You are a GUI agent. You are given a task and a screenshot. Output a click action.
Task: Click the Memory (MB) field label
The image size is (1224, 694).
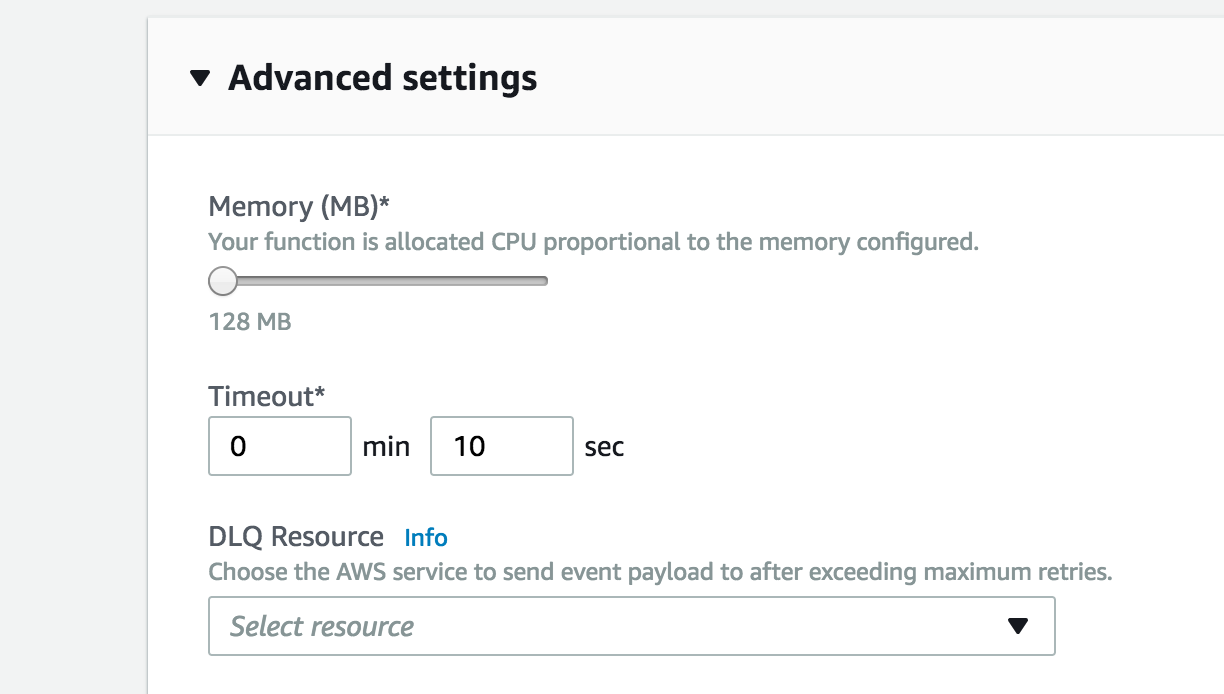(299, 207)
